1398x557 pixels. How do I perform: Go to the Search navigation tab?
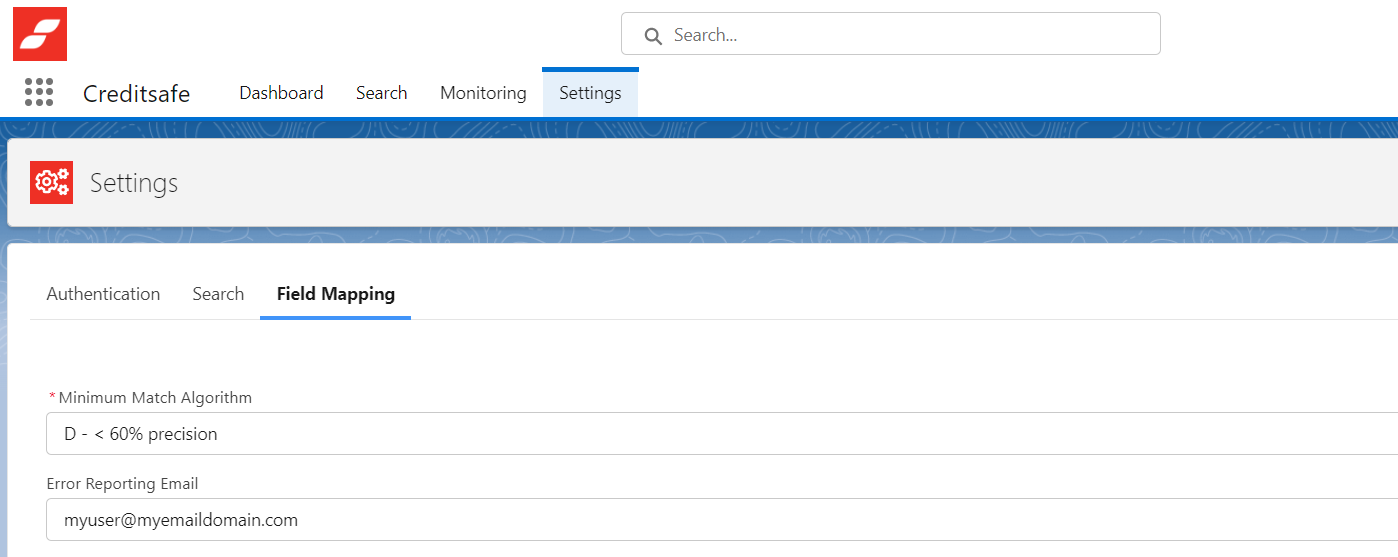pos(381,93)
